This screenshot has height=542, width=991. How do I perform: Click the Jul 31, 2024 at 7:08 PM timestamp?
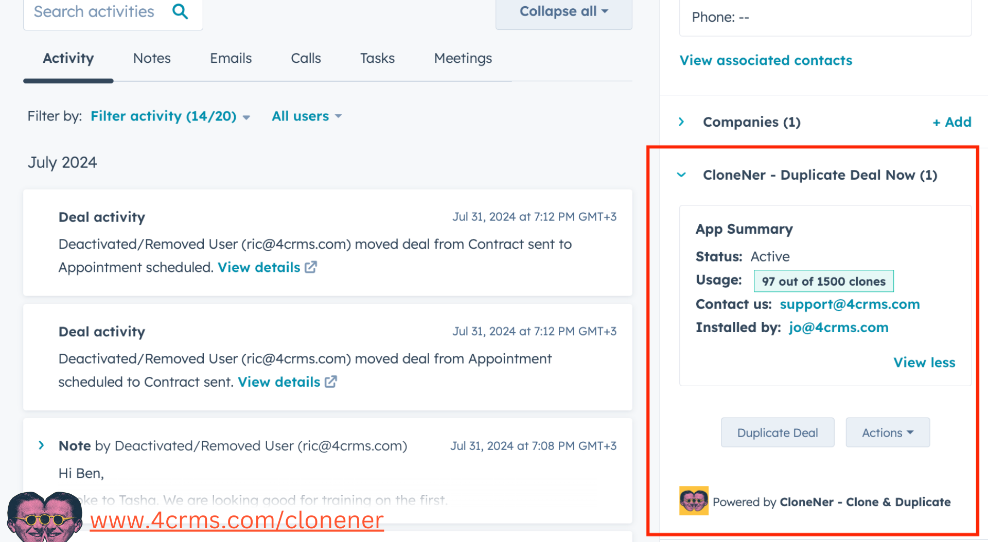click(x=533, y=445)
